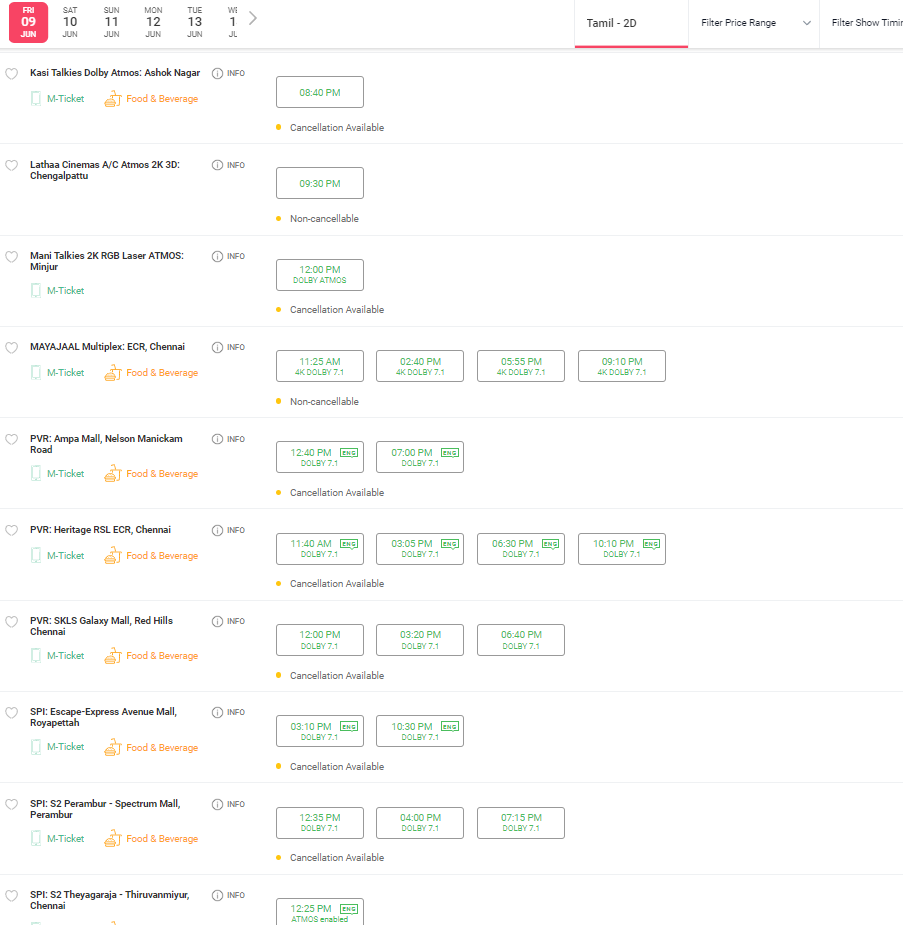View info for PVR Heritage RSL ECR
Screen dimensions: 903x925
[217, 530]
